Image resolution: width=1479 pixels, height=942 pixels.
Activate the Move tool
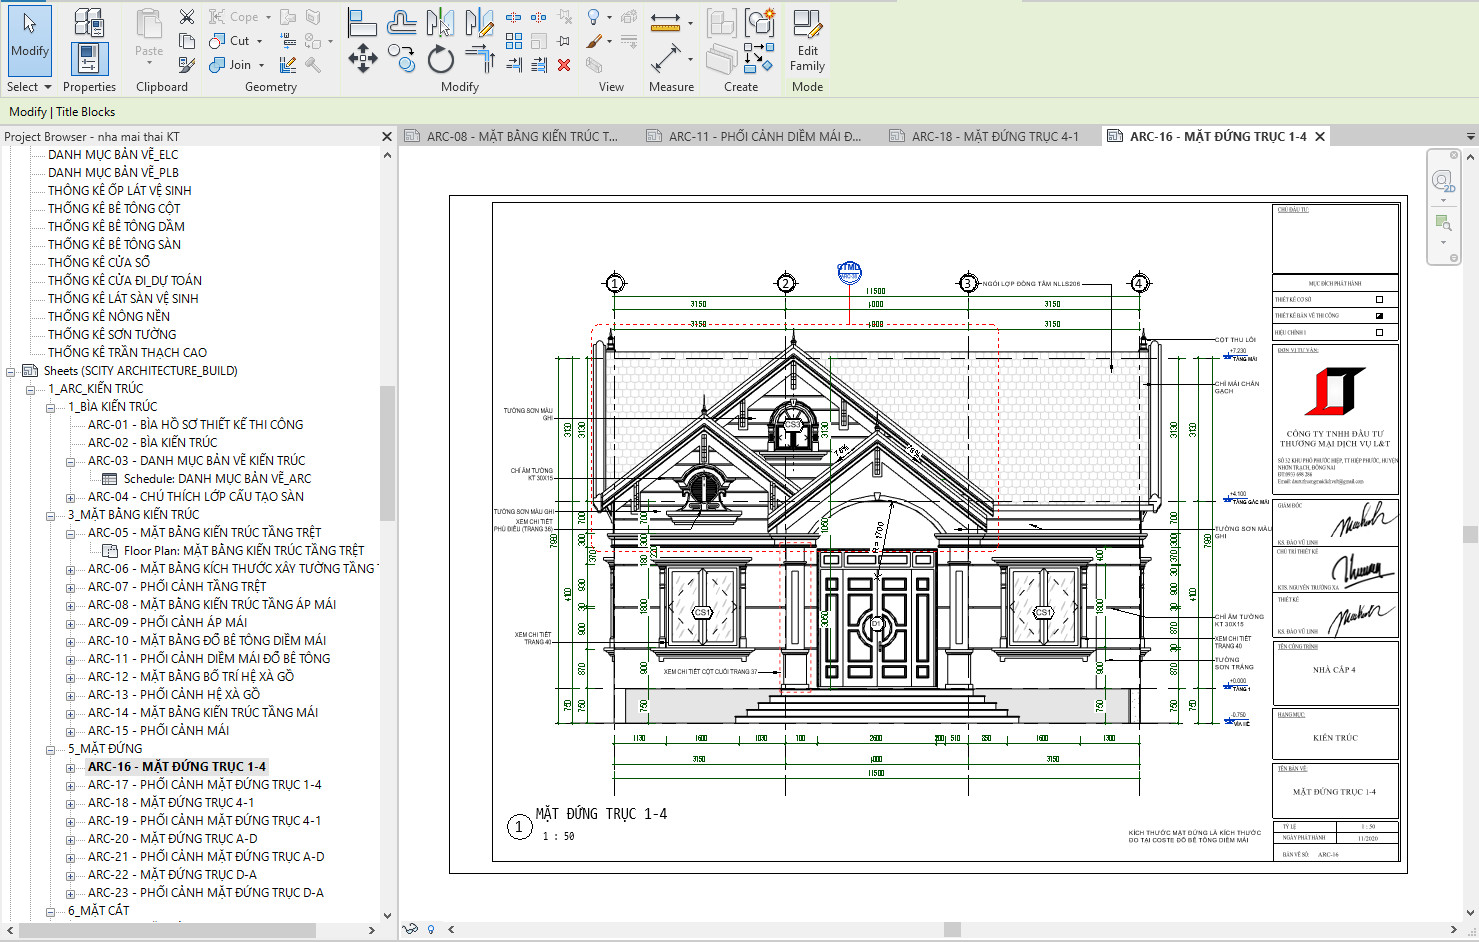(362, 59)
